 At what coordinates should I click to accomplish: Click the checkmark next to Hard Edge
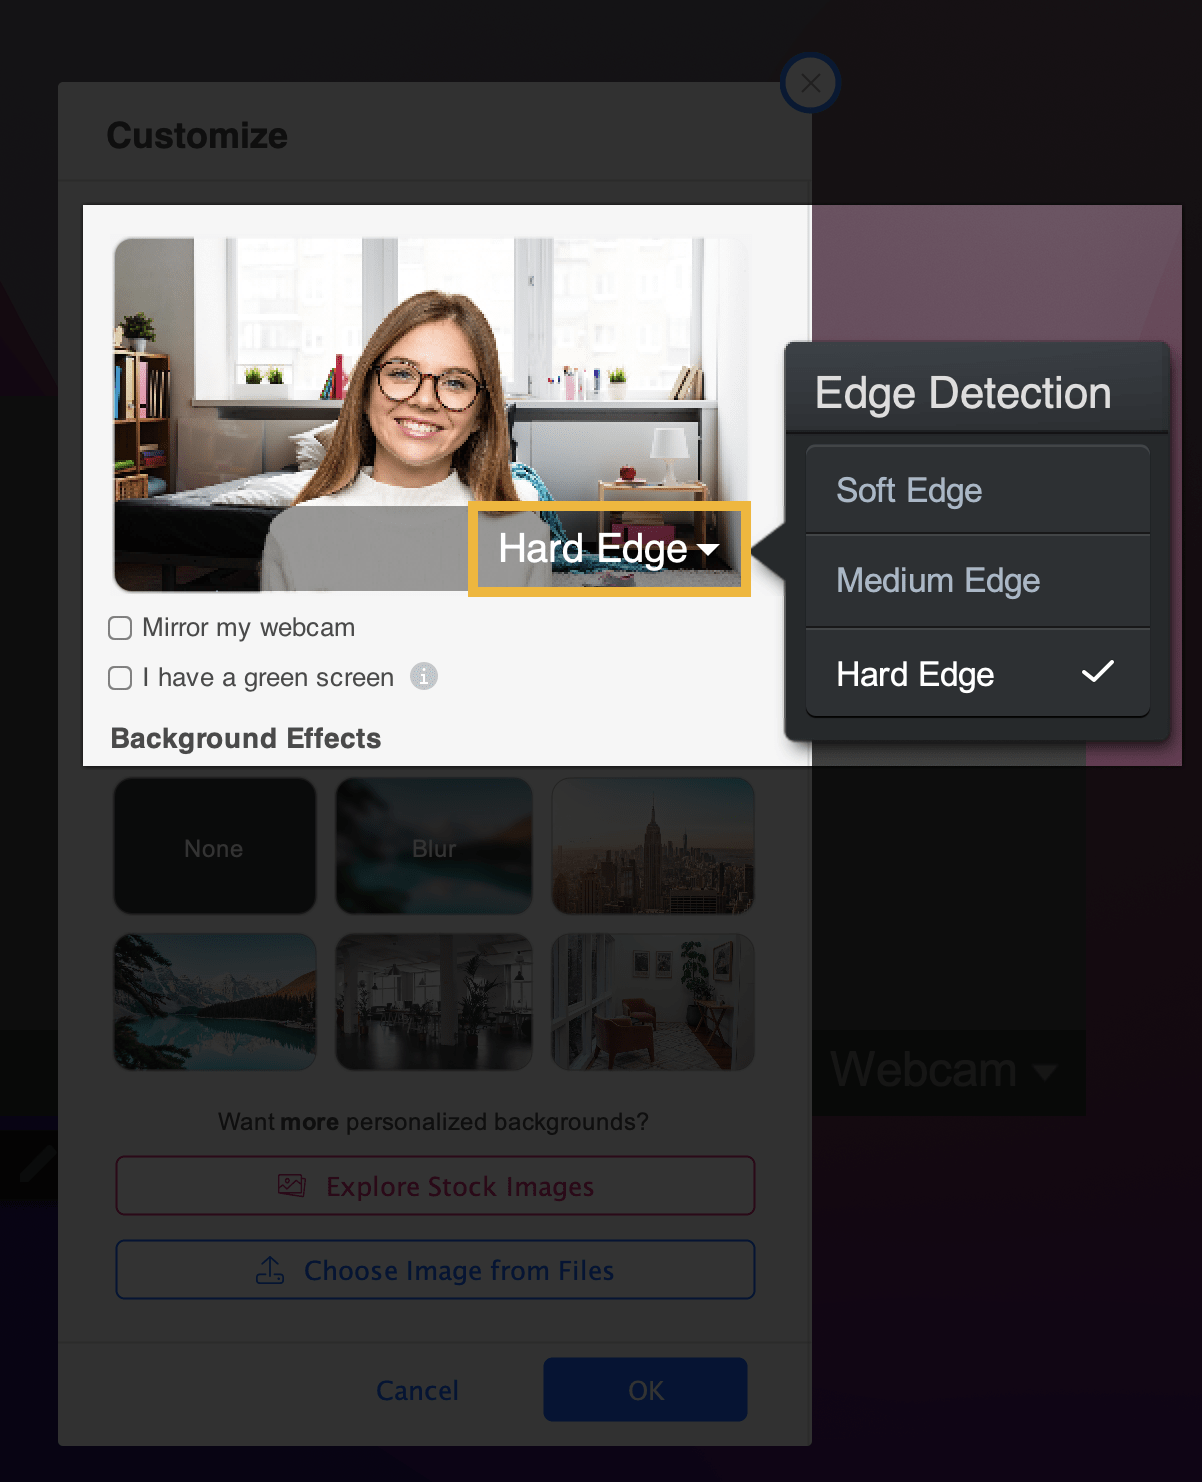pyautogui.click(x=1097, y=672)
